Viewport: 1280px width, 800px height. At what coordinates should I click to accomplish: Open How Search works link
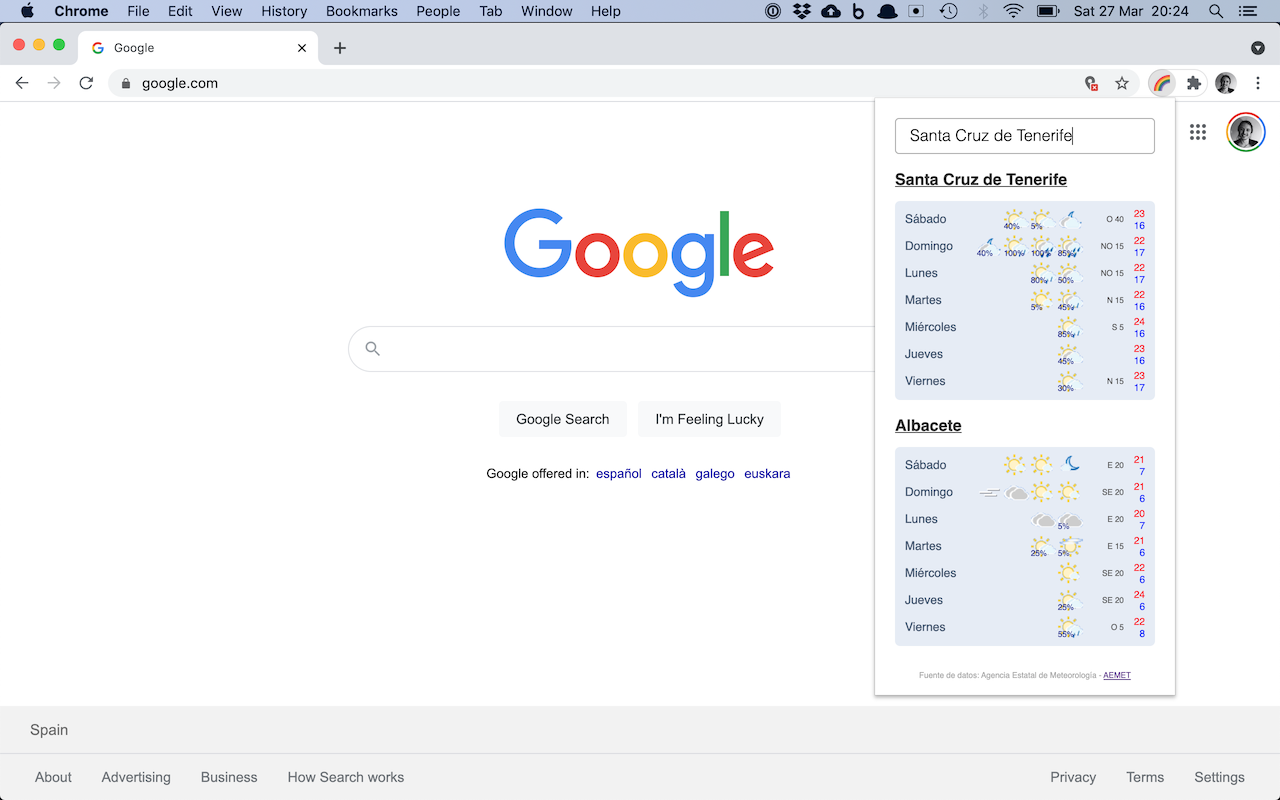click(346, 777)
